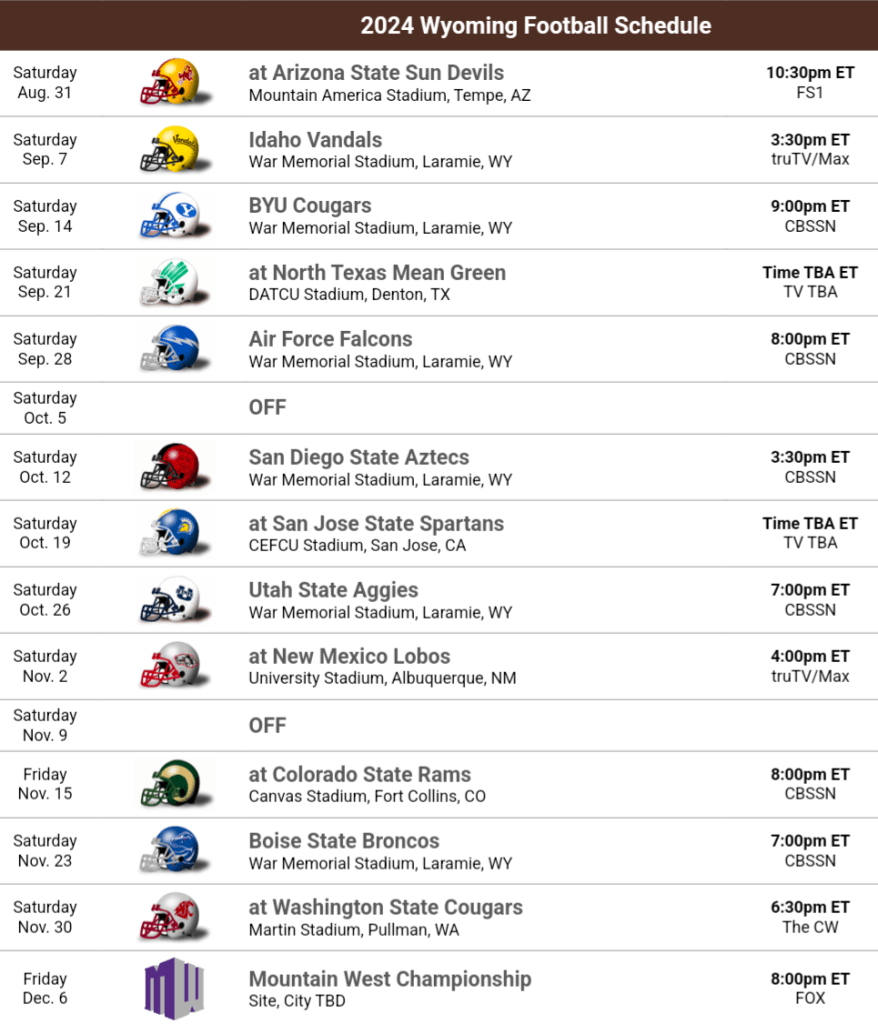Click the Mountain West Championship logo
The width and height of the screenshot is (878, 1024).
pos(174,987)
